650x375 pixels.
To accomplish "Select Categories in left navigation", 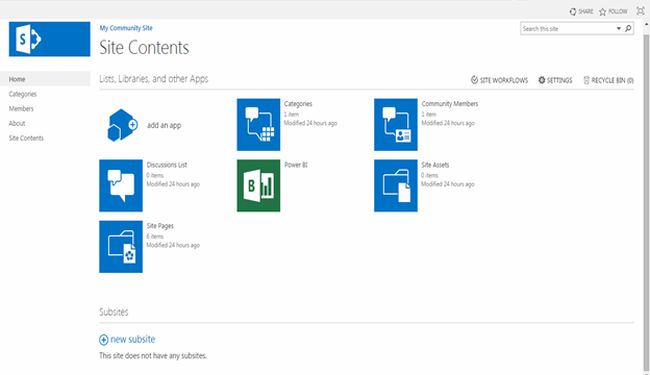I will pos(23,94).
